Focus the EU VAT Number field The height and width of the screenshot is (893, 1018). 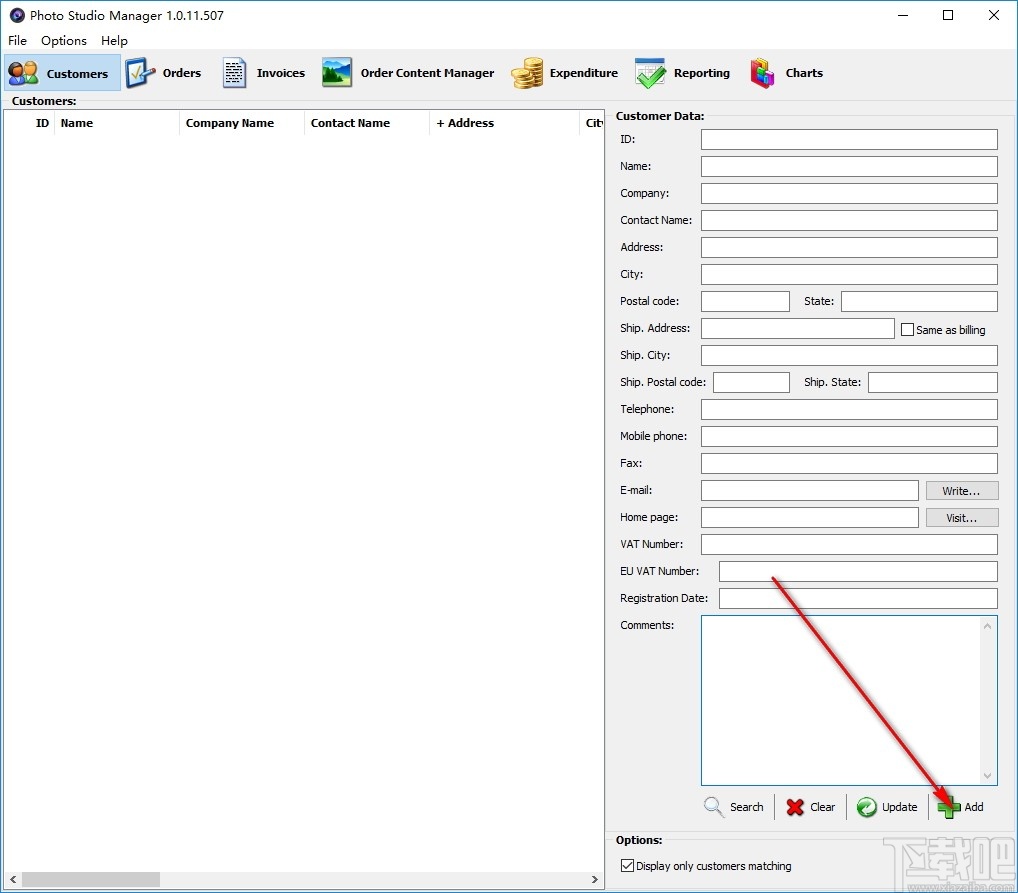[x=858, y=572]
